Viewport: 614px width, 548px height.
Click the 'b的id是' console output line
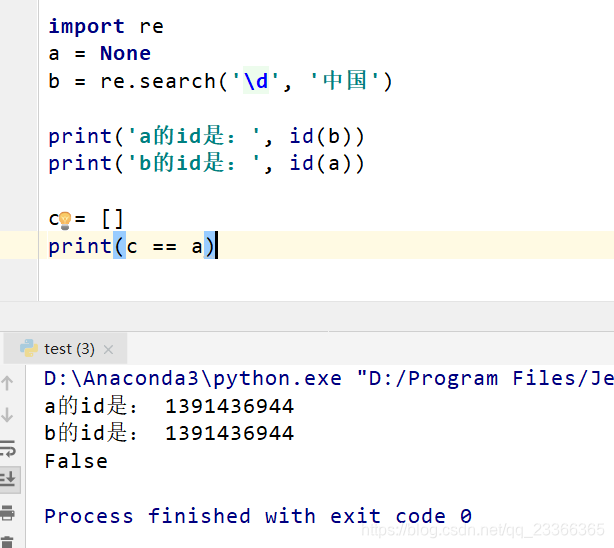169,433
